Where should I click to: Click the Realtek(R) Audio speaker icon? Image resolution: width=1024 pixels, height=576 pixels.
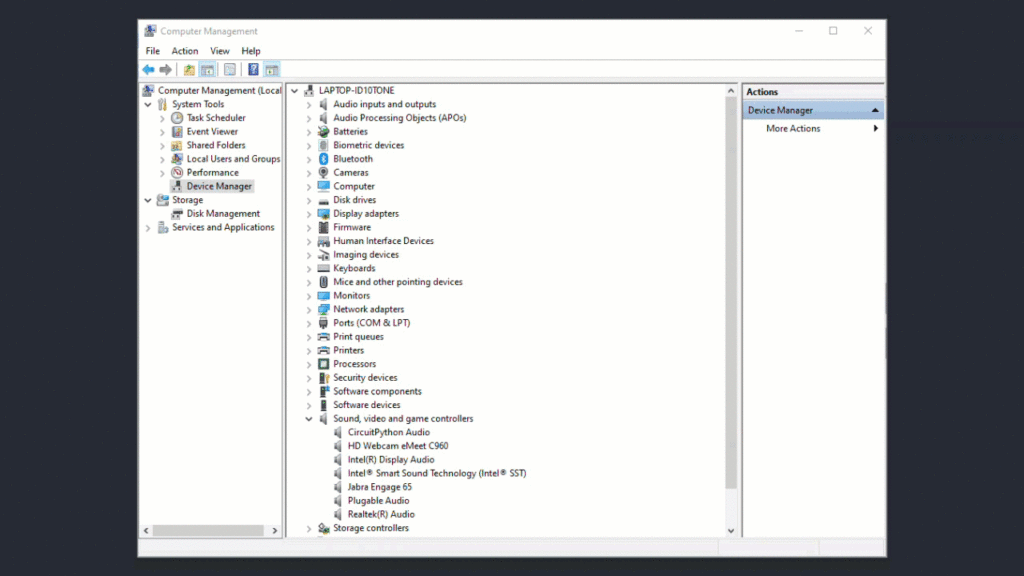click(338, 515)
